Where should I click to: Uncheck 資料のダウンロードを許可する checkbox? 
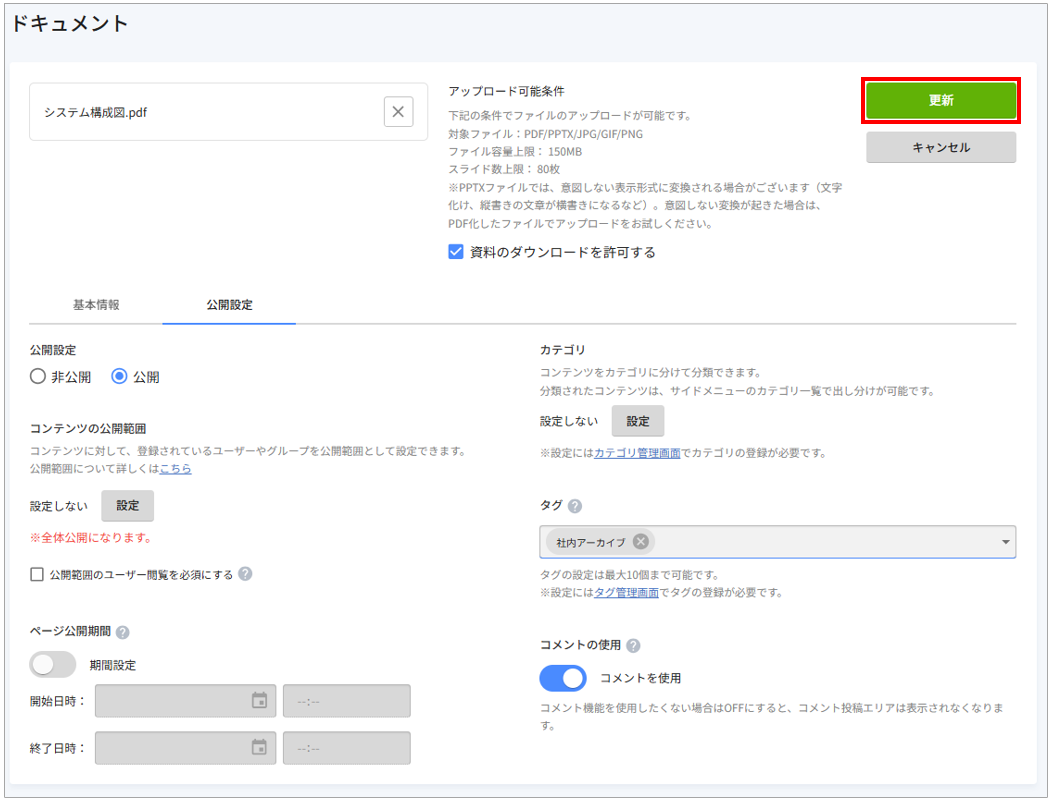coord(456,252)
